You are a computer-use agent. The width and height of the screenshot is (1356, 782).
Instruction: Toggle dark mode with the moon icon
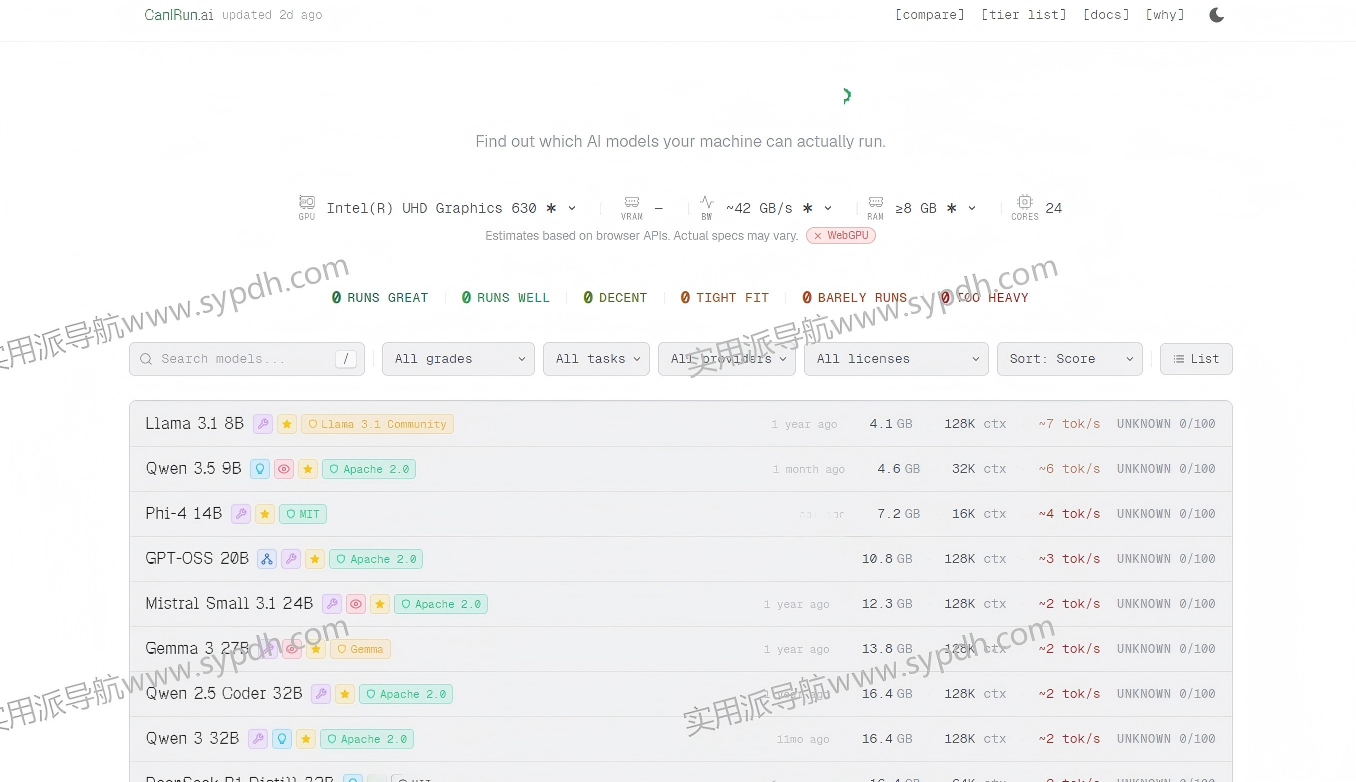(x=1216, y=14)
